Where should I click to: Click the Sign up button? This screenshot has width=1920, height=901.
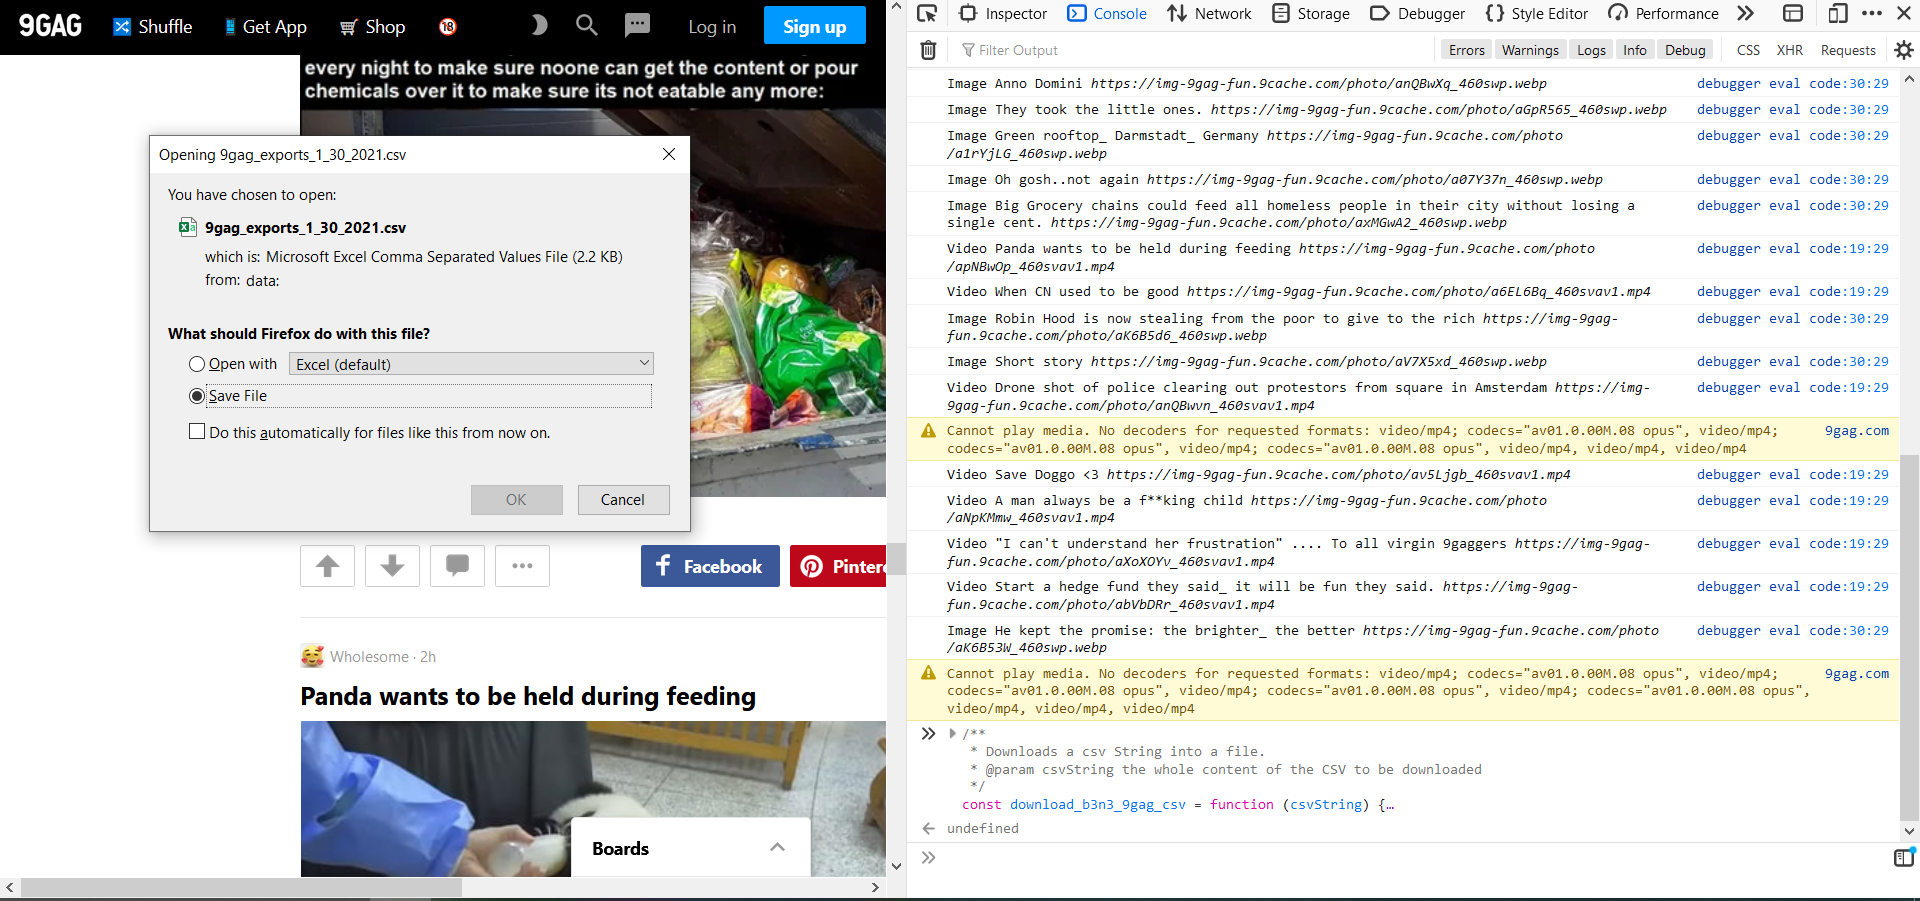click(814, 26)
